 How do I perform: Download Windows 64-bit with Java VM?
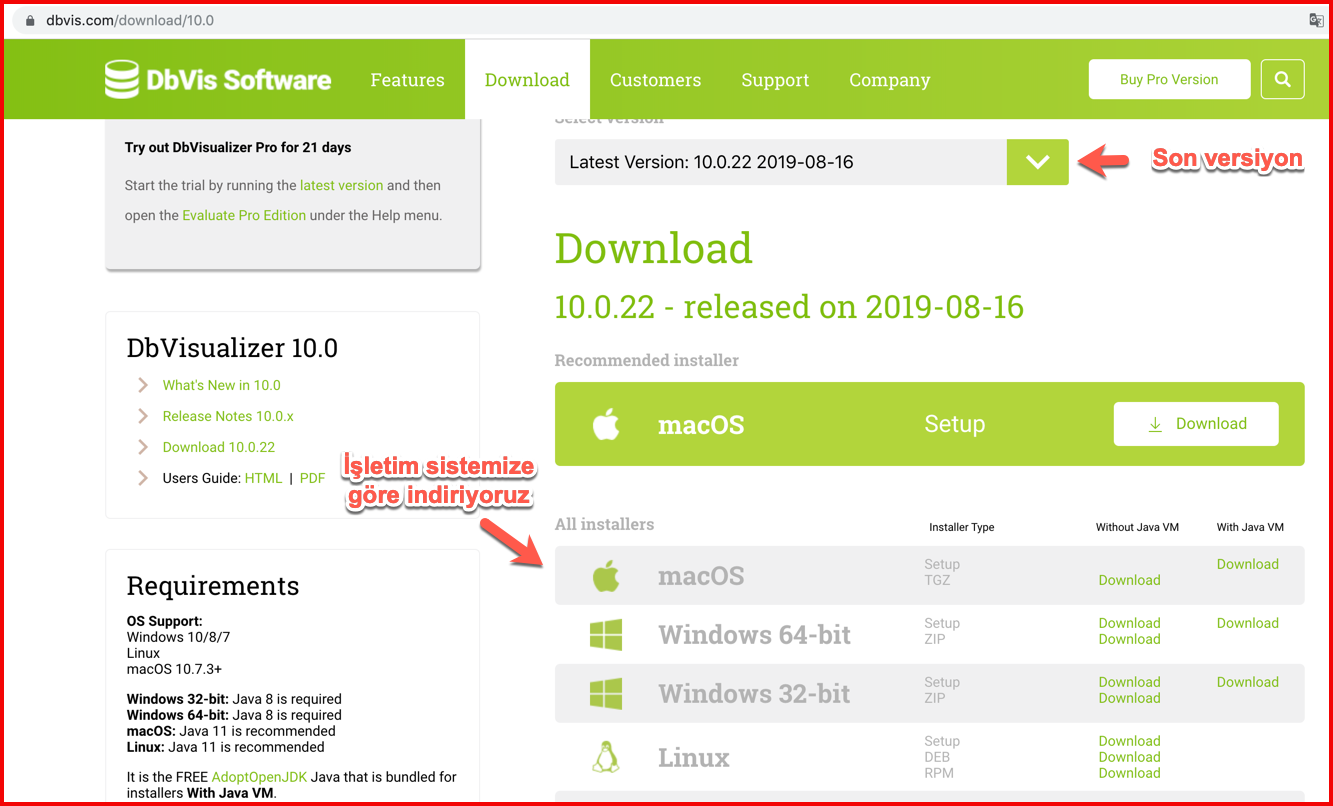(1247, 623)
